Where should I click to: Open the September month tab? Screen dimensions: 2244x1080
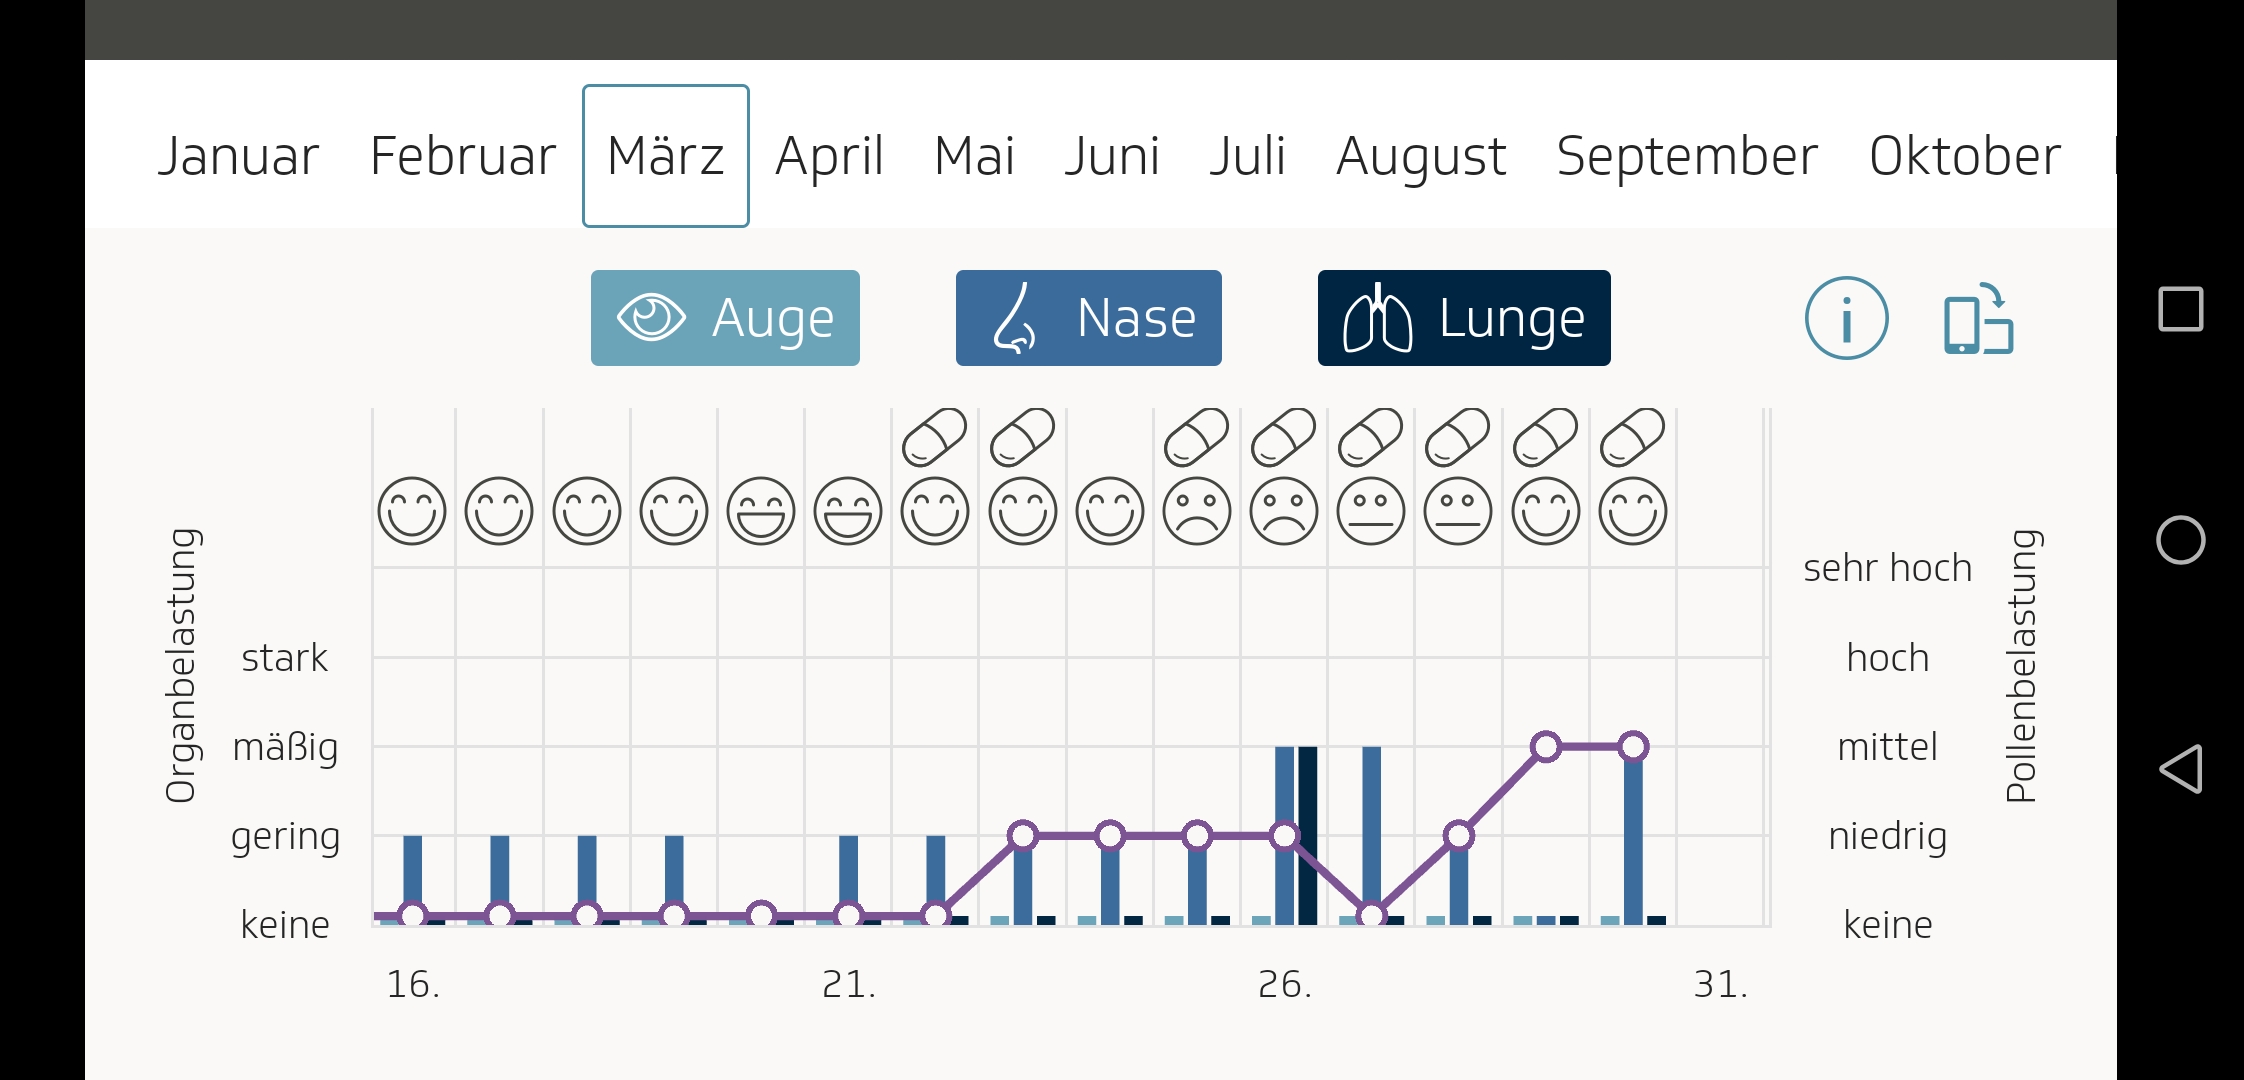[x=1687, y=157]
